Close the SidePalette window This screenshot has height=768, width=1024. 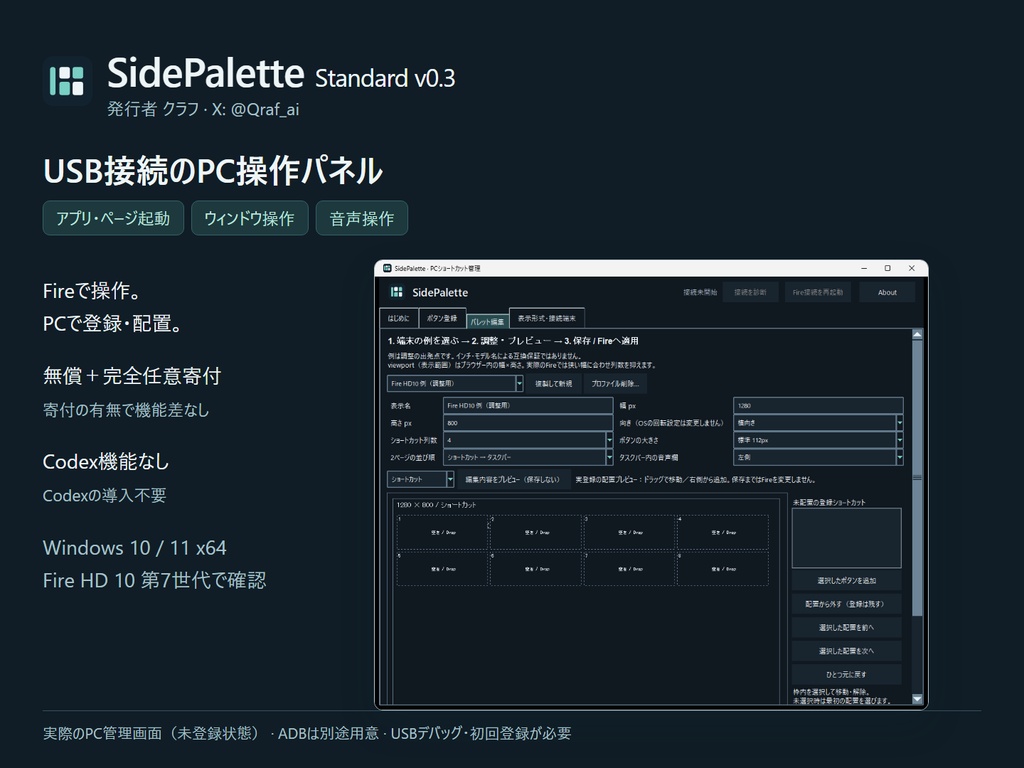[x=912, y=268]
